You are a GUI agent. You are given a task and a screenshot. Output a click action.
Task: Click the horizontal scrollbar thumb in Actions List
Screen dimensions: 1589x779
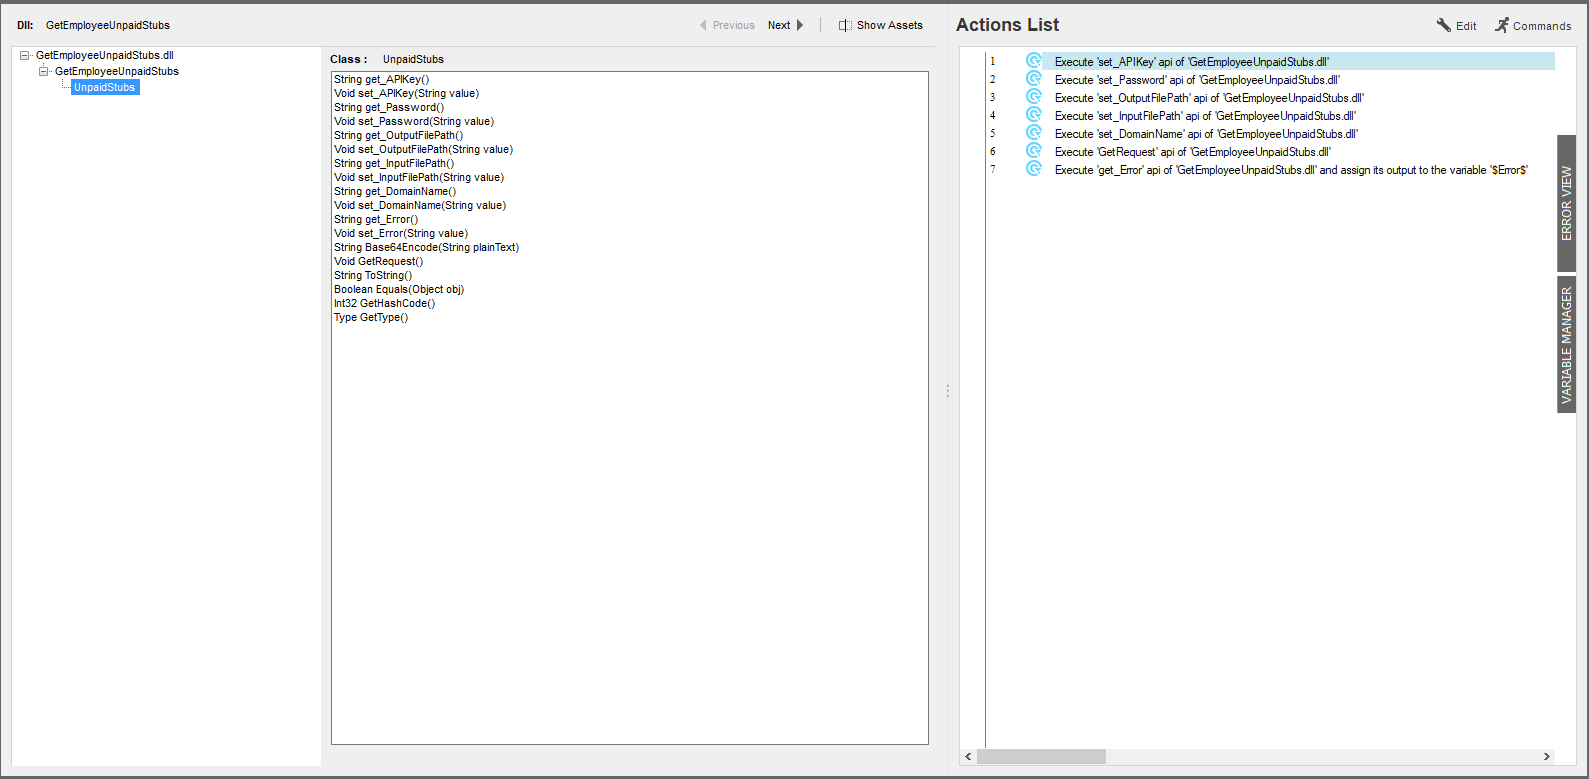point(1041,757)
